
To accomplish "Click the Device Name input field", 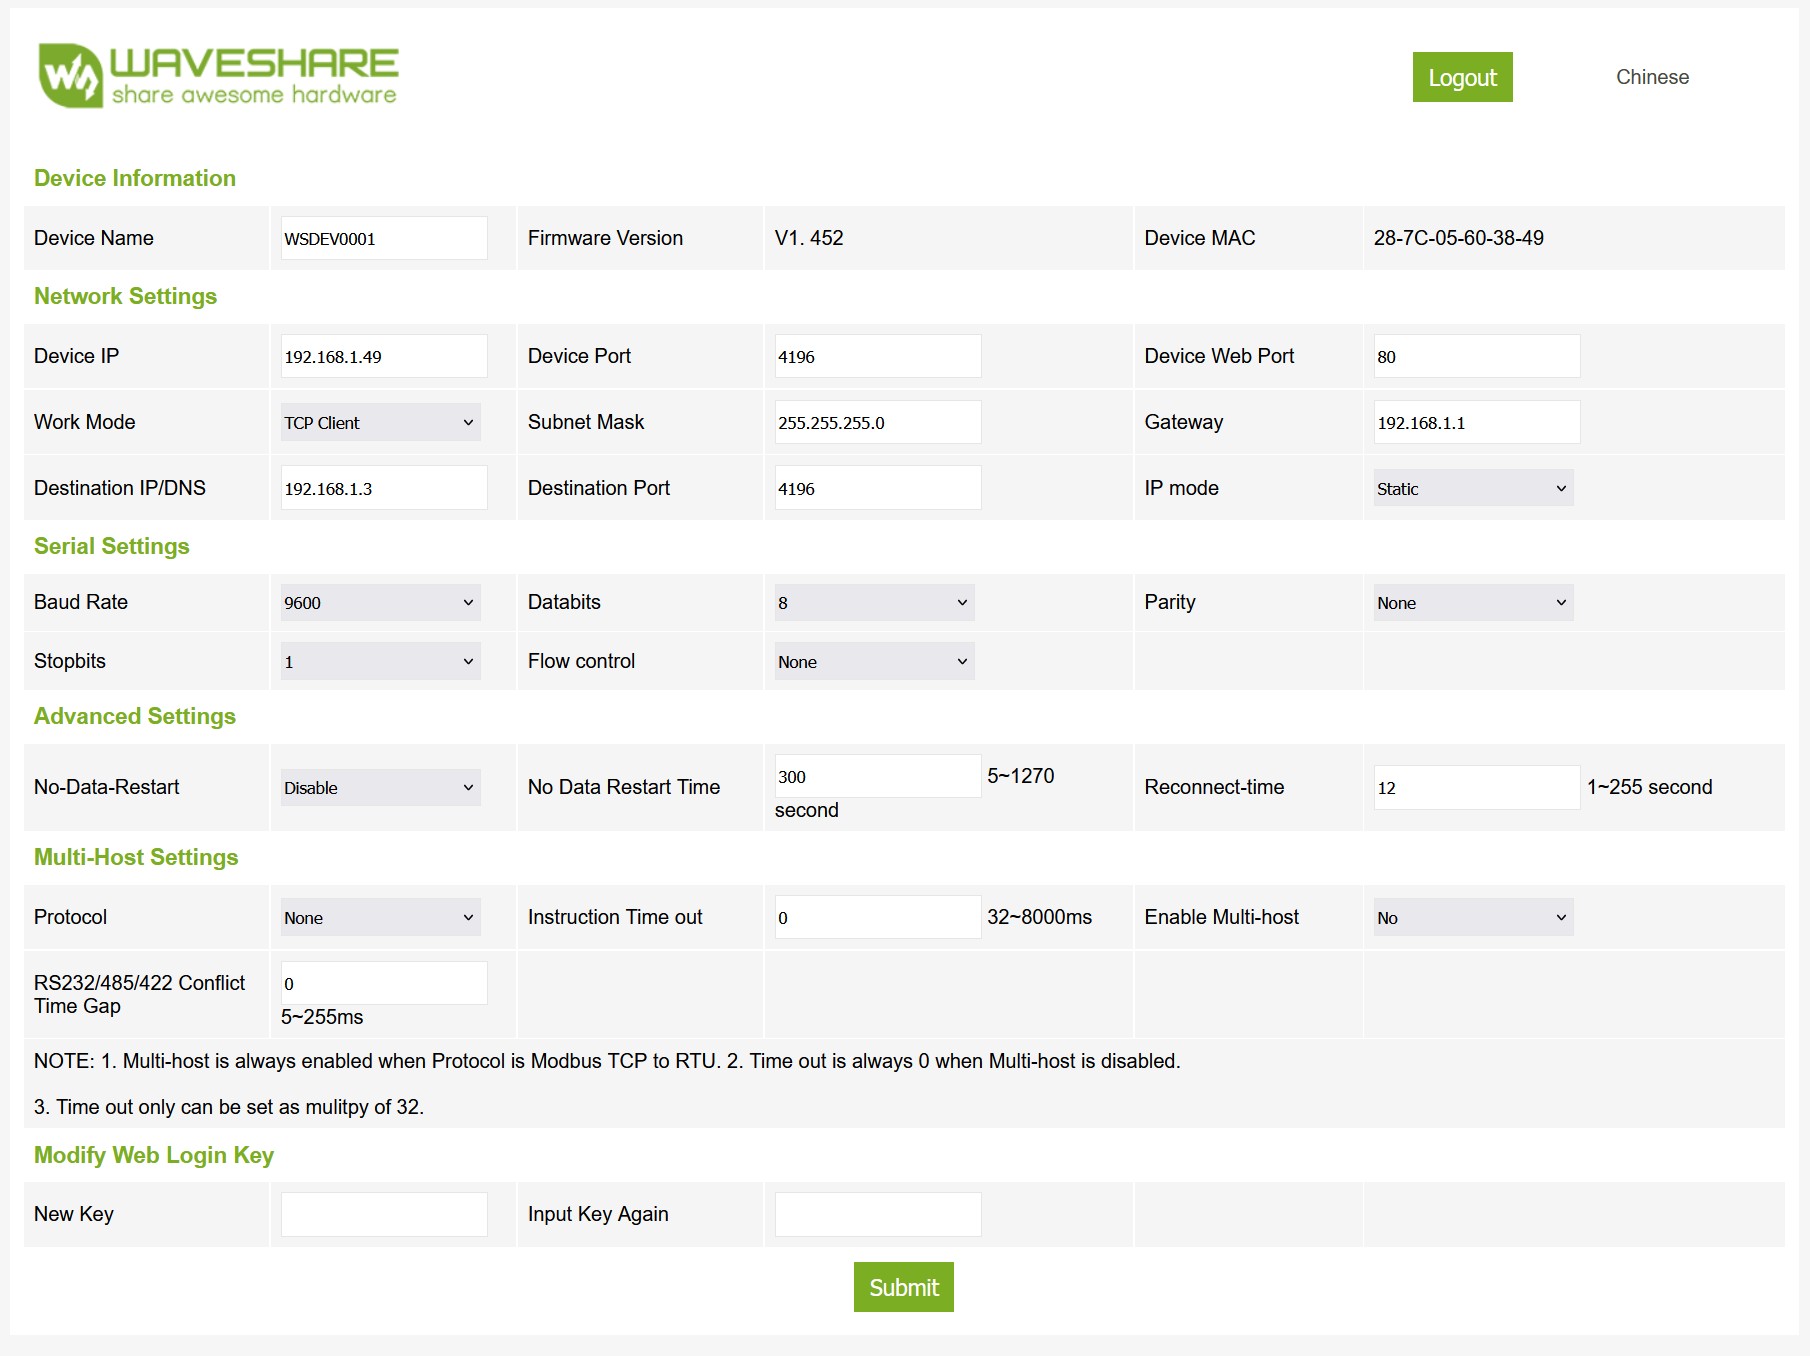I will [x=383, y=237].
